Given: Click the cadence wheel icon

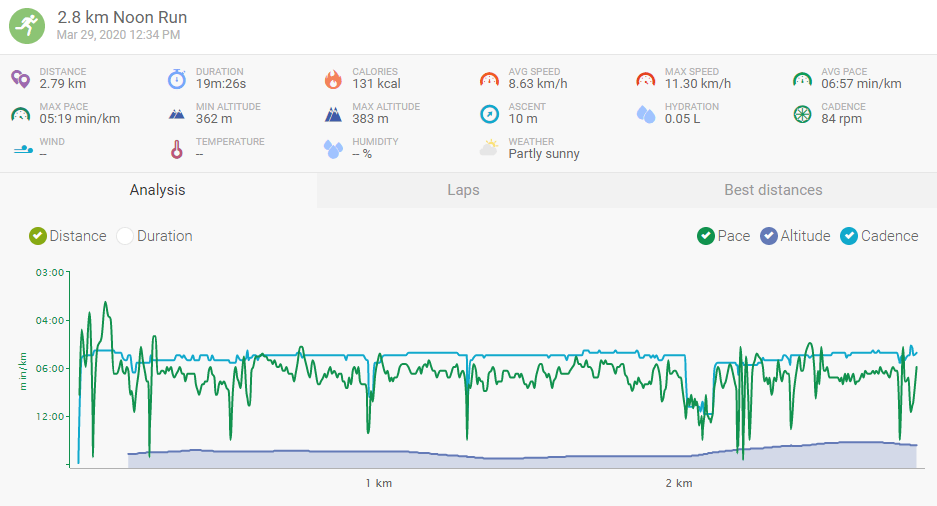Looking at the screenshot, I should coord(802,113).
